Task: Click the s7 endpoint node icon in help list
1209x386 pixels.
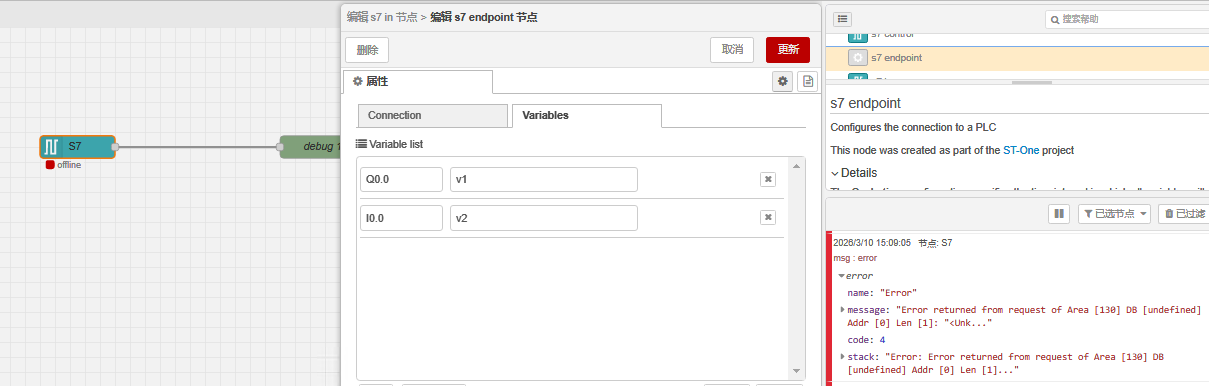Action: [857, 58]
